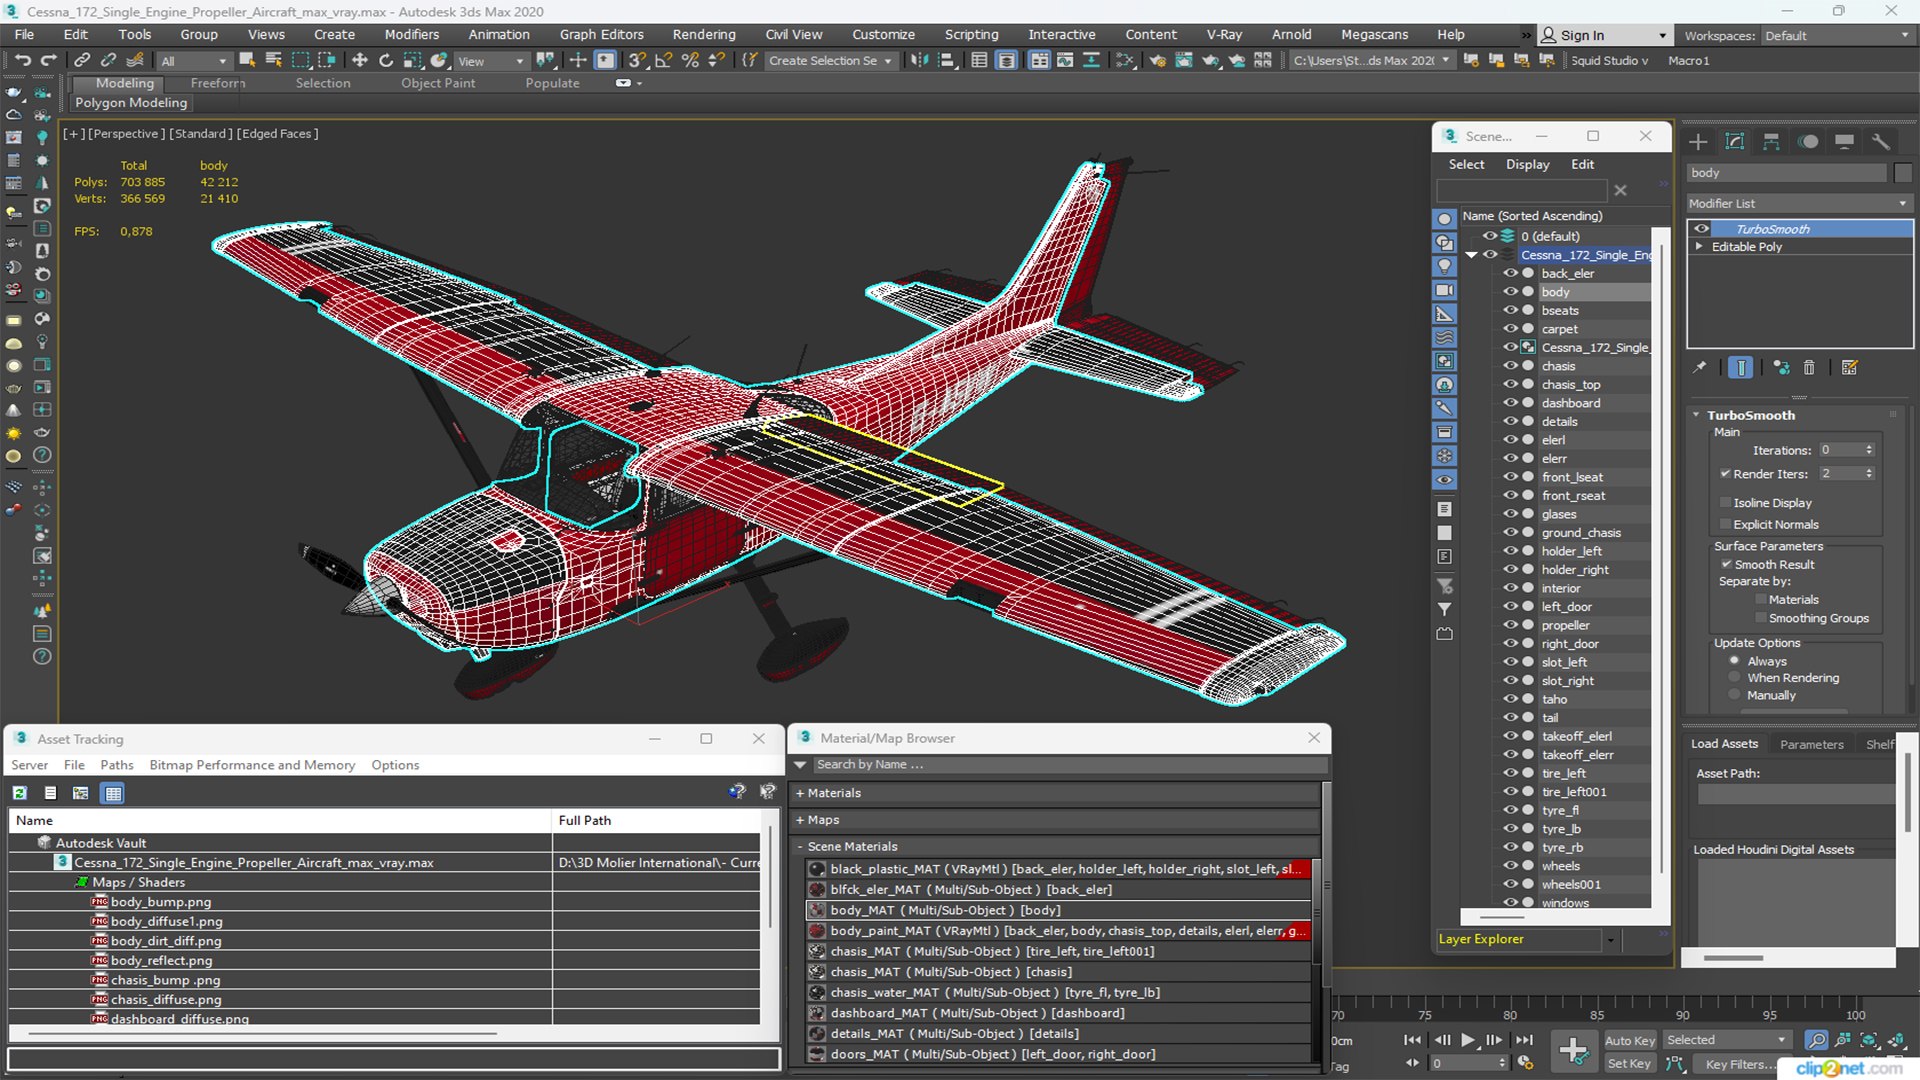Click the Set Keys big plus-key button
Screen dimensions: 1920x1080
click(1573, 1051)
